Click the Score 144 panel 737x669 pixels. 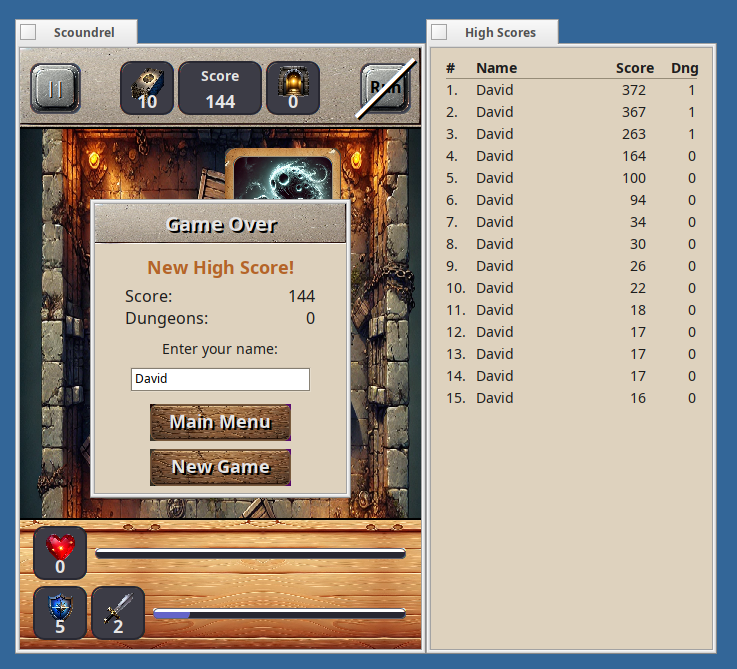click(x=220, y=88)
